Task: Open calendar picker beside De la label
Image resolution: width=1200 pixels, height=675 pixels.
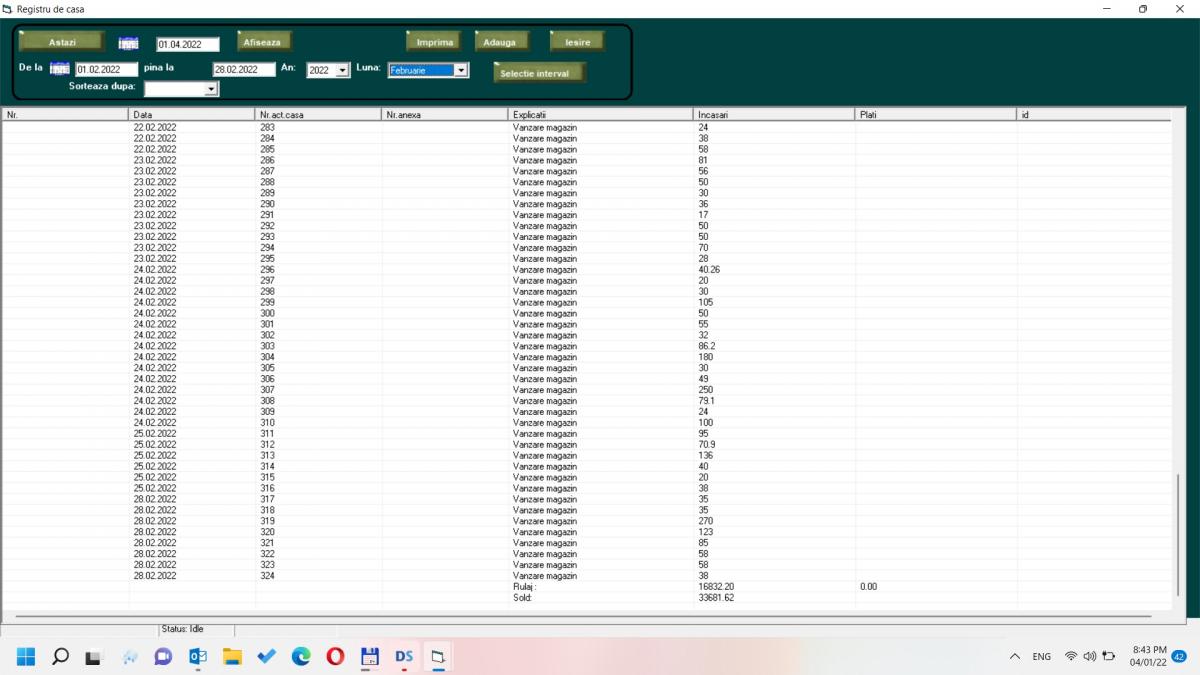Action: coord(60,69)
